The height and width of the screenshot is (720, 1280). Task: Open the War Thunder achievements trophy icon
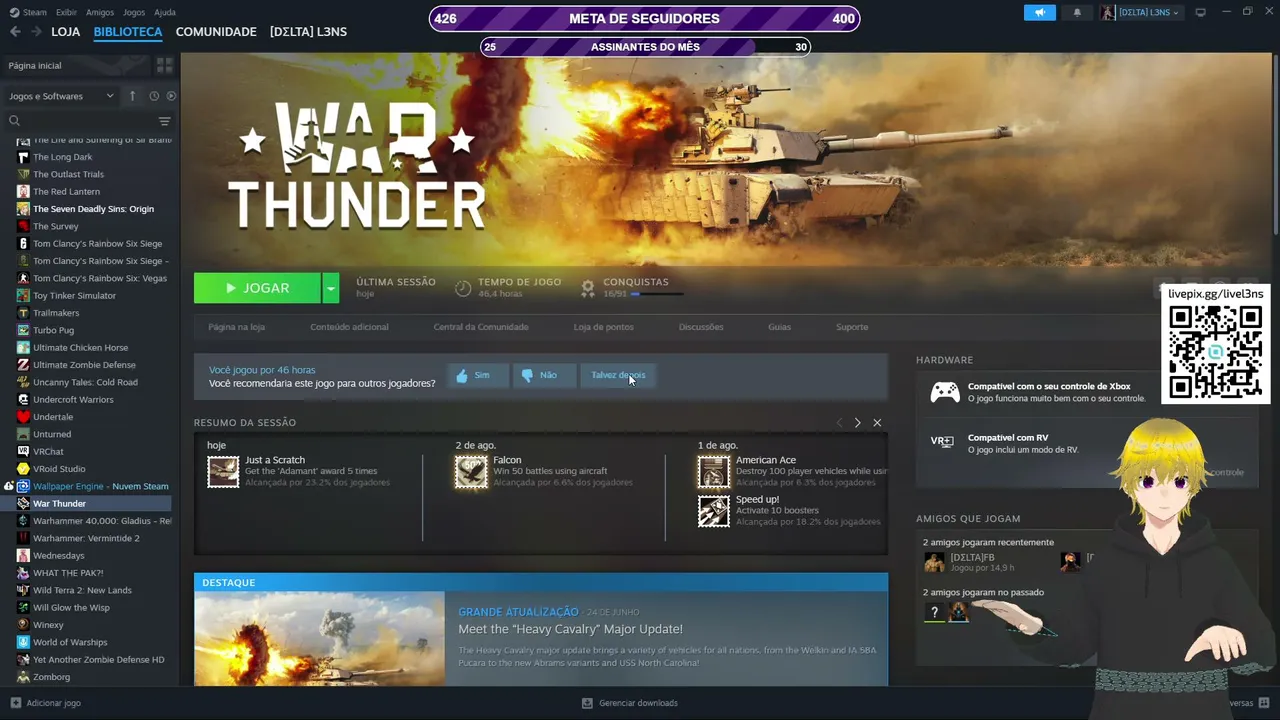point(588,288)
